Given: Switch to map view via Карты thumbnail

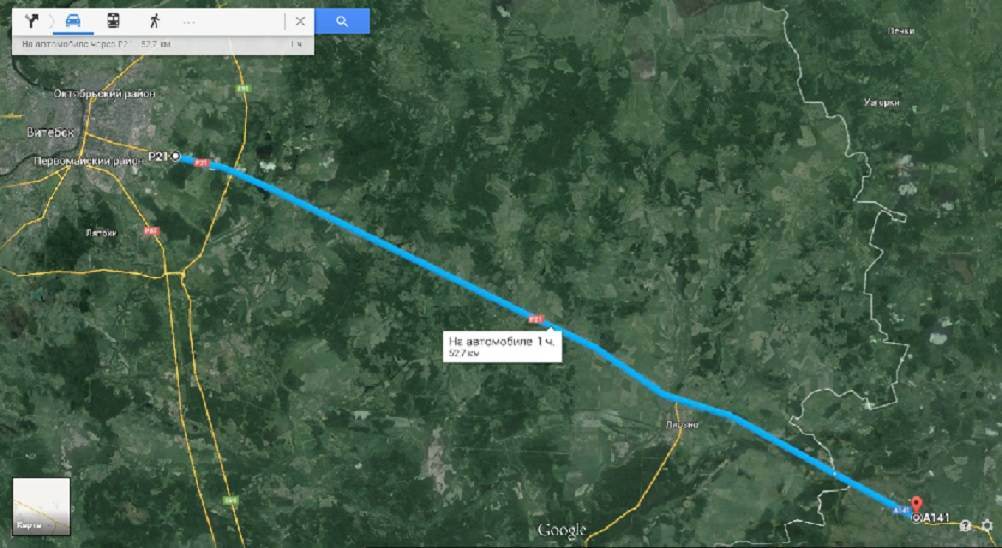Looking at the screenshot, I should 41,506.
